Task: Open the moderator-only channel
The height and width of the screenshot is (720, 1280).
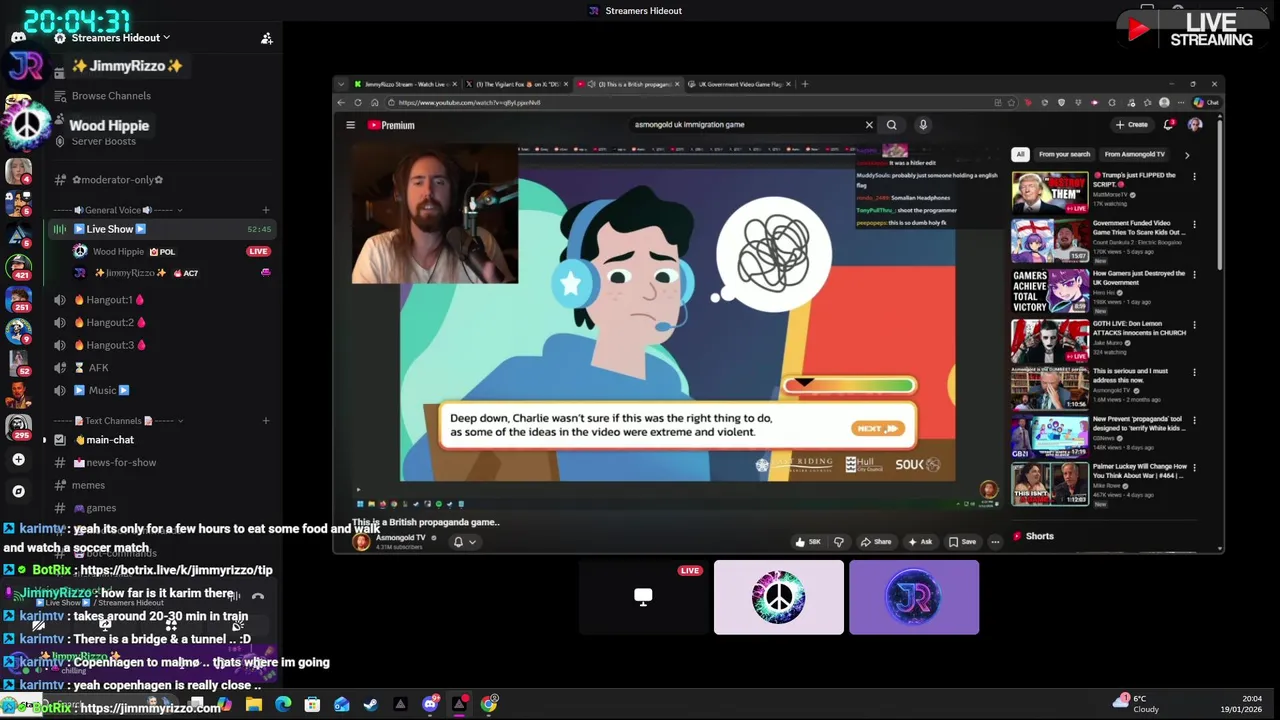Action: pos(117,180)
